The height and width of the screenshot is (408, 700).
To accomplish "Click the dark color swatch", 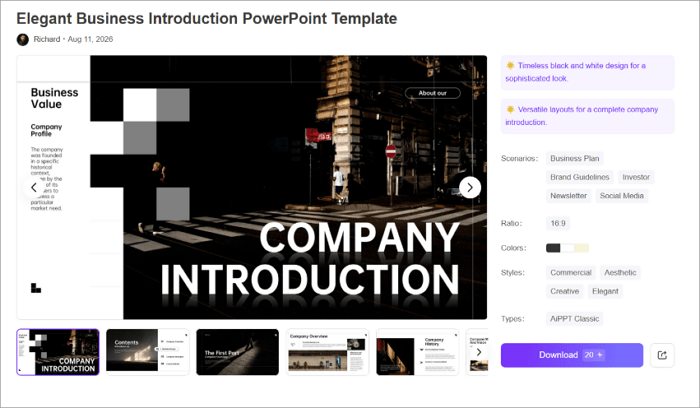I will 553,248.
